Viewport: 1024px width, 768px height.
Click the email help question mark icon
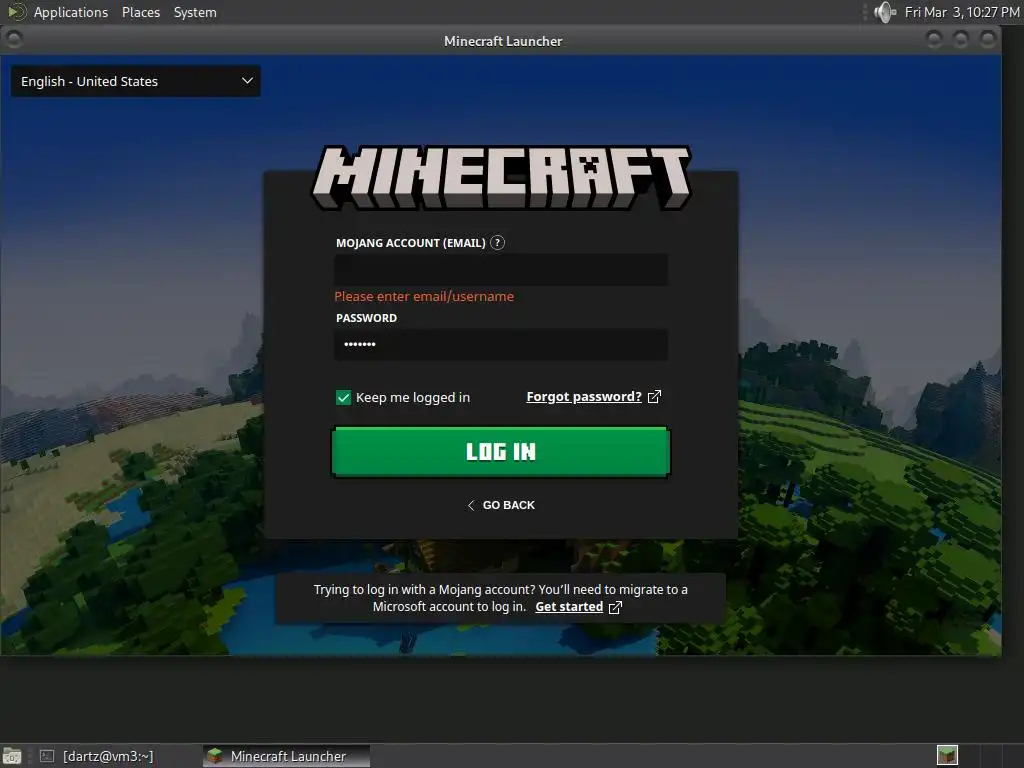click(497, 243)
